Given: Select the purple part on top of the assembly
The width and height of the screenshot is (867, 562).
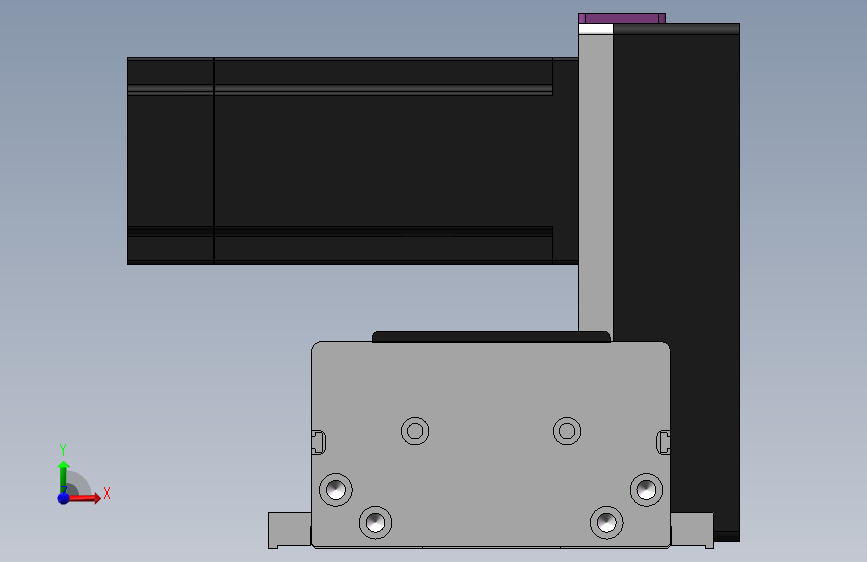Looking at the screenshot, I should point(621,18).
